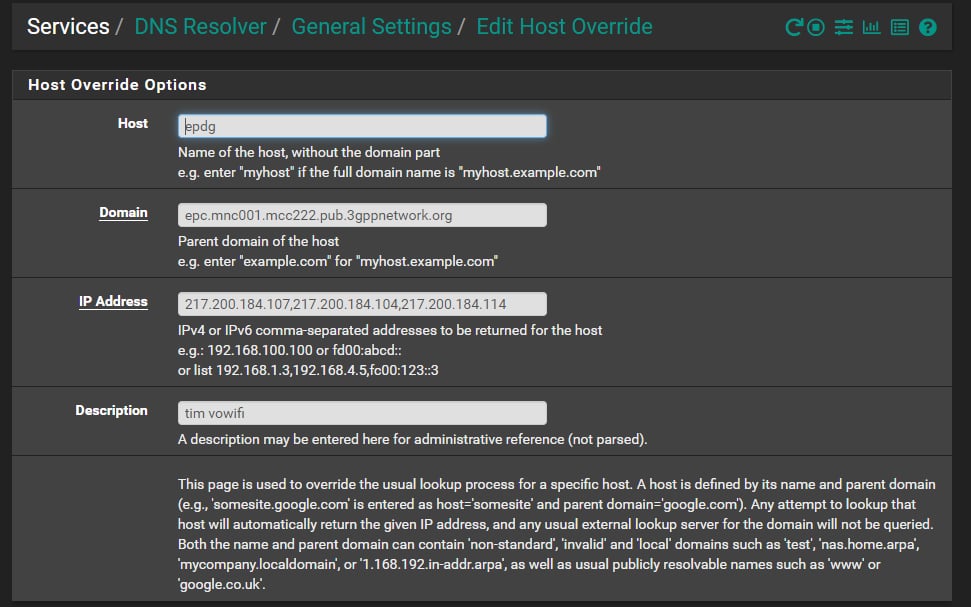This screenshot has width=971, height=607.
Task: Click the Description field label
Action: (111, 410)
